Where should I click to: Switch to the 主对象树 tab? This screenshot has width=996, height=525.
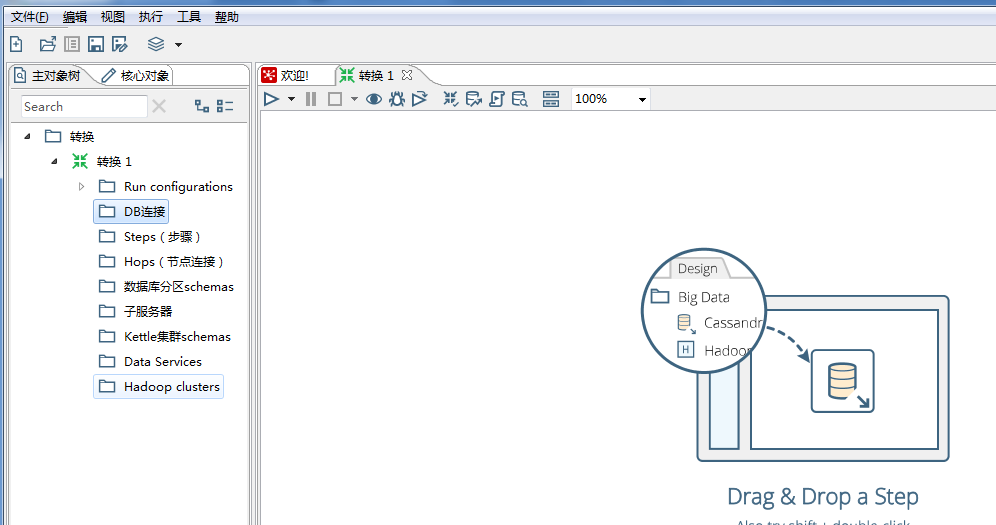48,76
